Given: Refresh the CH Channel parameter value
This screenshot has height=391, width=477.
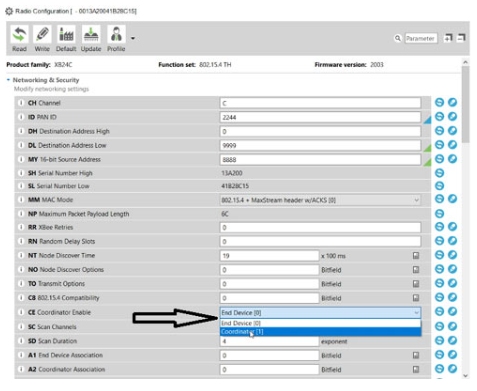Looking at the screenshot, I should click(x=439, y=102).
